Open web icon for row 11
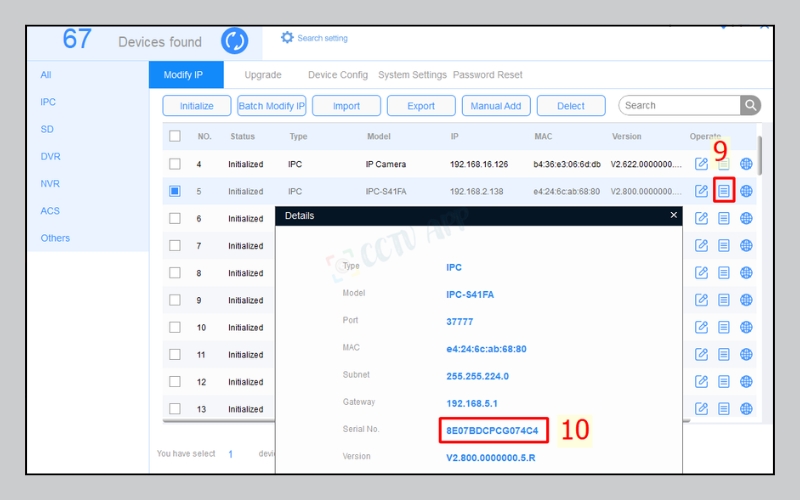The height and width of the screenshot is (500, 800). [x=746, y=354]
